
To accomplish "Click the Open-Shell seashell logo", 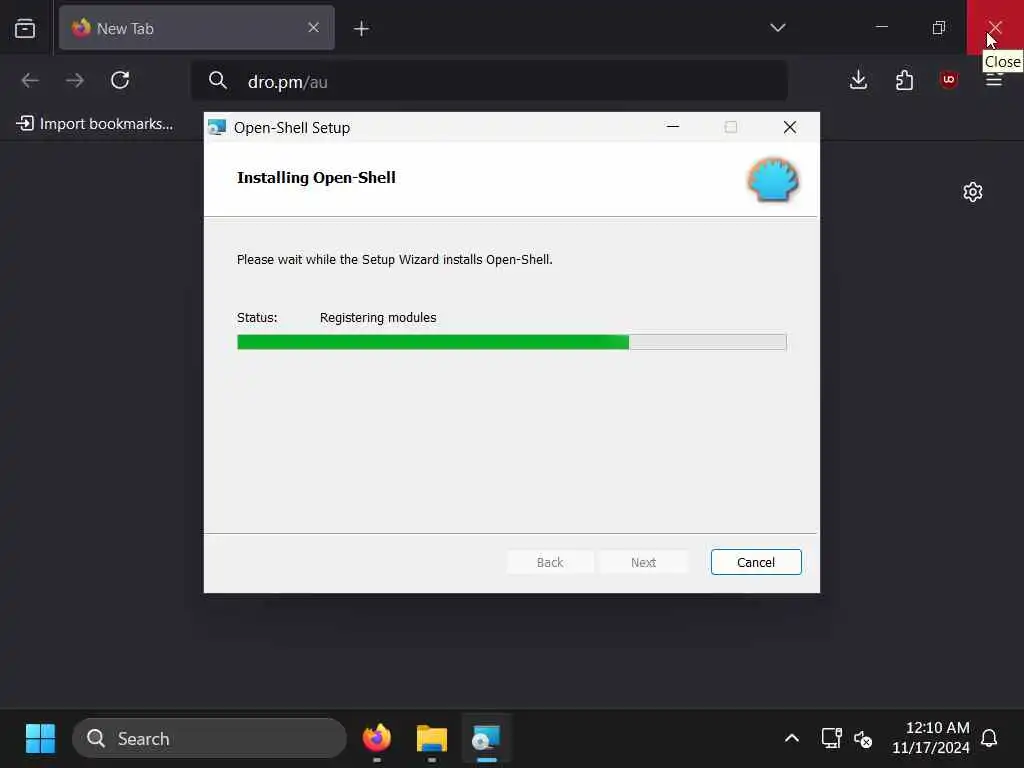I will tap(773, 180).
